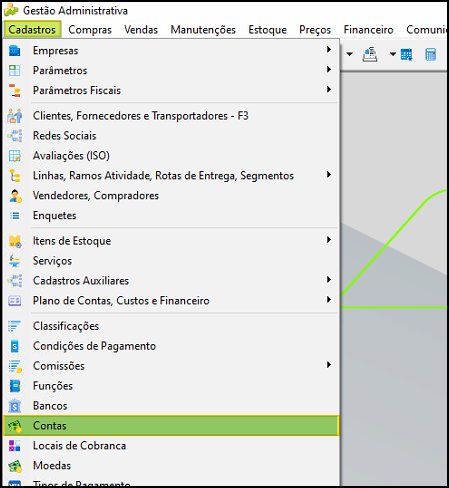Screen dimensions: 449x488
Task: Open the Manutenções menu
Action: coord(203,30)
